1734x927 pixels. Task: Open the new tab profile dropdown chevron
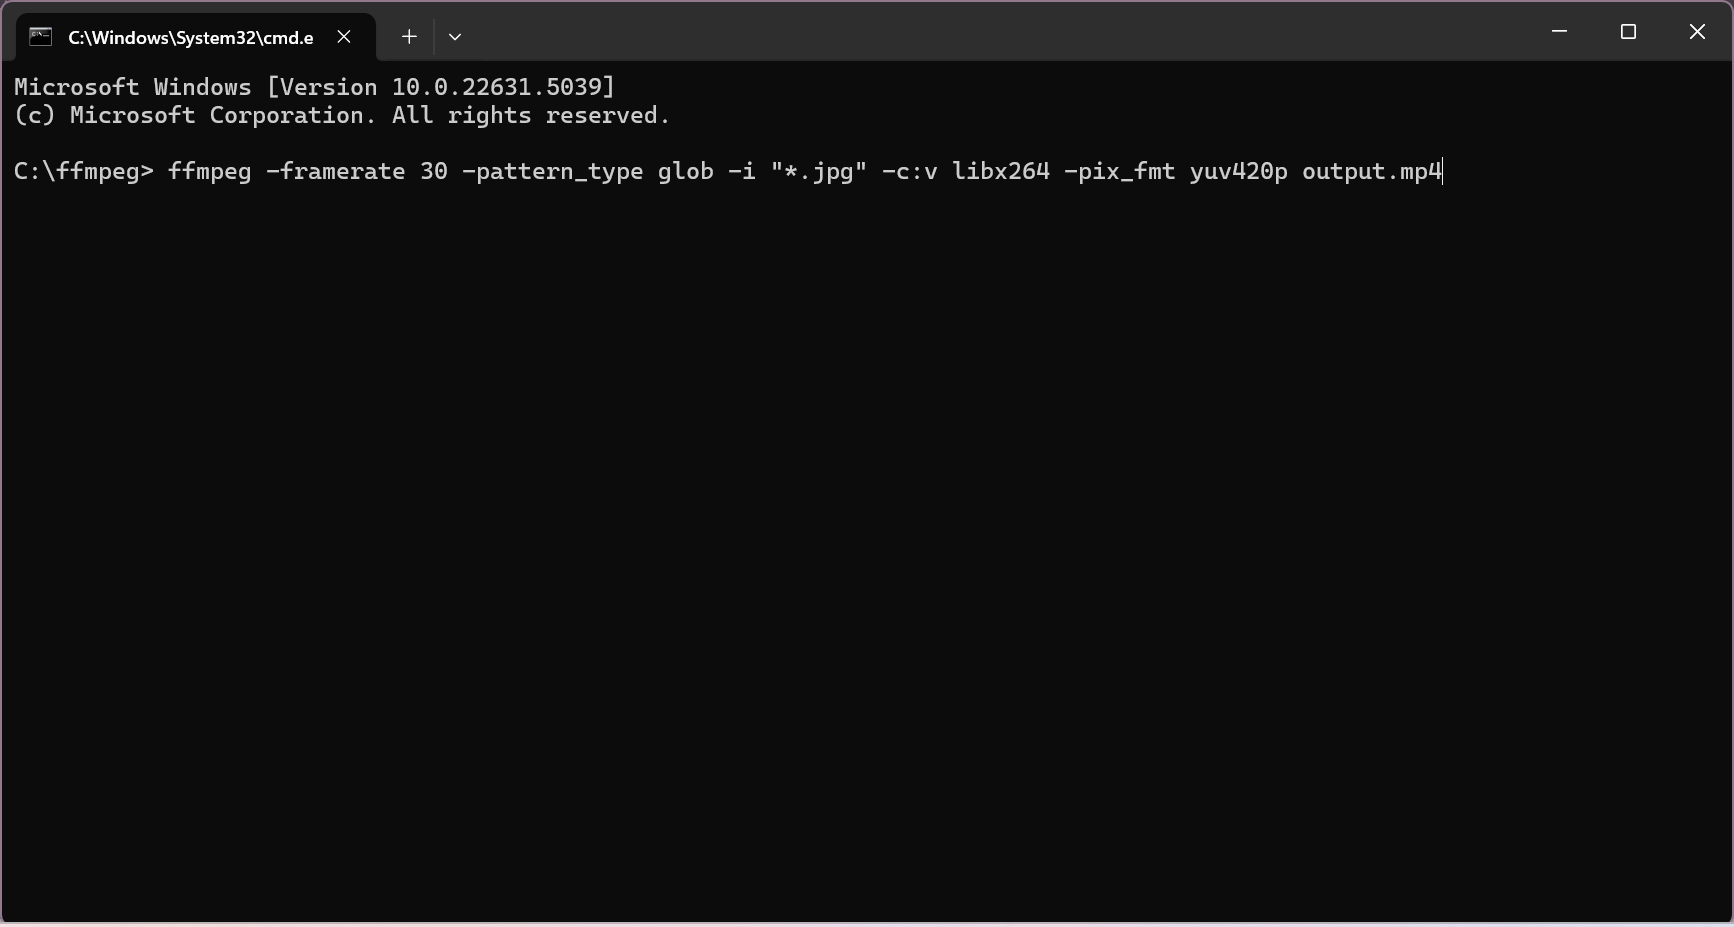click(x=455, y=37)
